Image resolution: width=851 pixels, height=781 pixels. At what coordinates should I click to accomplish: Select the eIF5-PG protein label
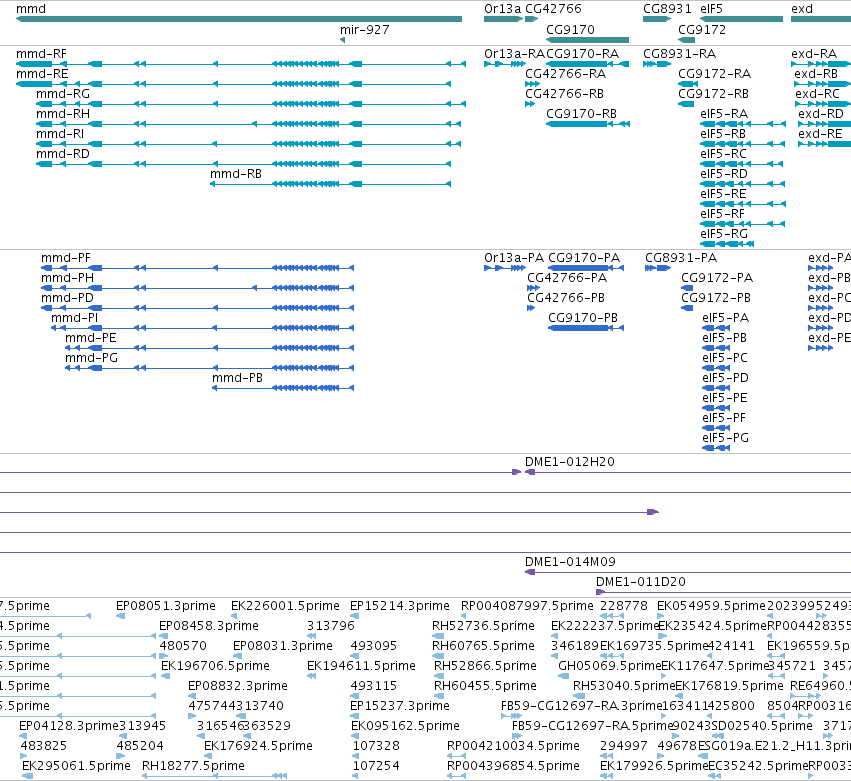pyautogui.click(x=726, y=439)
